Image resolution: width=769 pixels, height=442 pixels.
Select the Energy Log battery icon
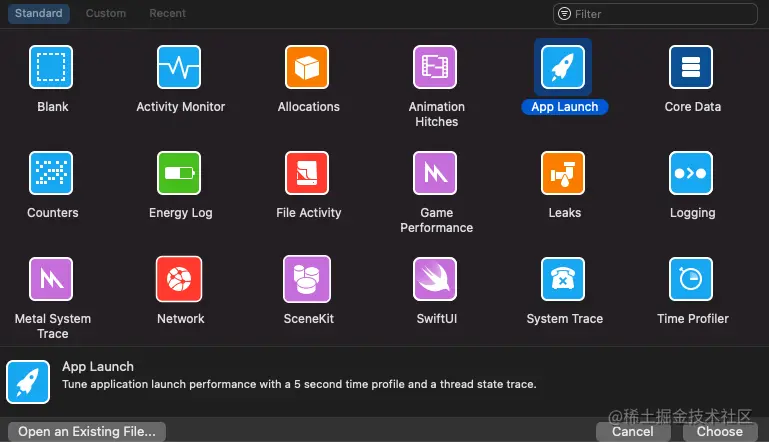(x=179, y=173)
